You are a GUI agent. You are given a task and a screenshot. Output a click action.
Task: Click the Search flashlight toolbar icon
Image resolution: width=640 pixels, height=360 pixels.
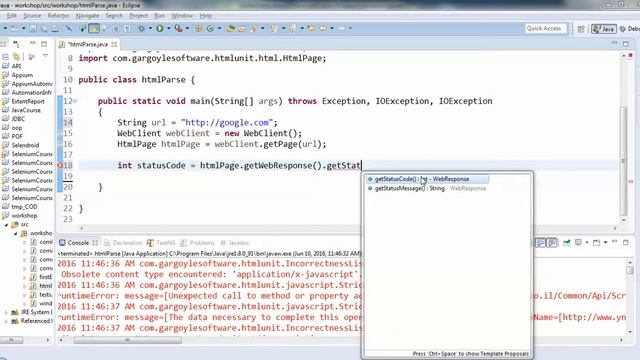(254, 28)
